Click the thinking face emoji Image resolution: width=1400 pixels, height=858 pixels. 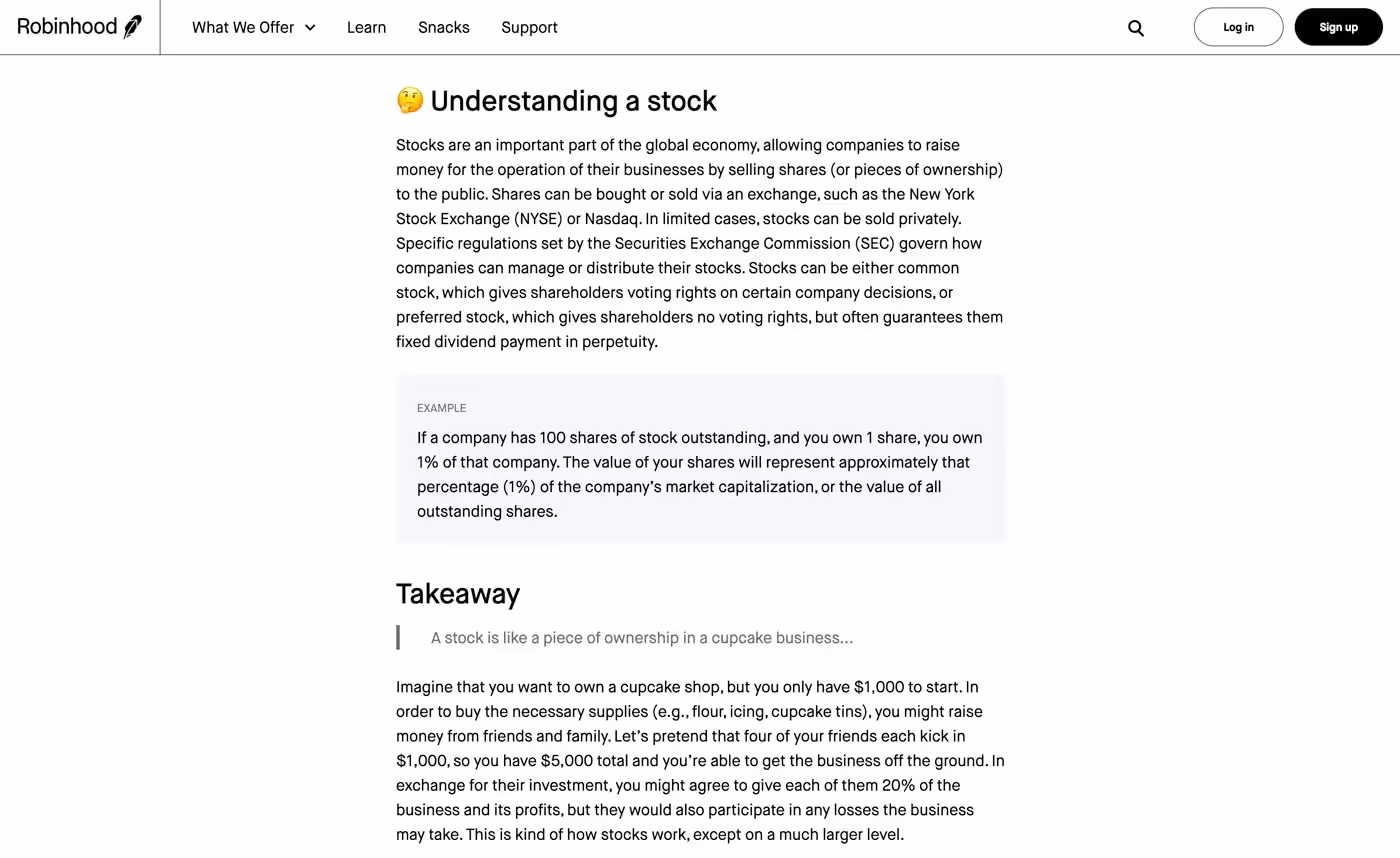click(x=410, y=101)
